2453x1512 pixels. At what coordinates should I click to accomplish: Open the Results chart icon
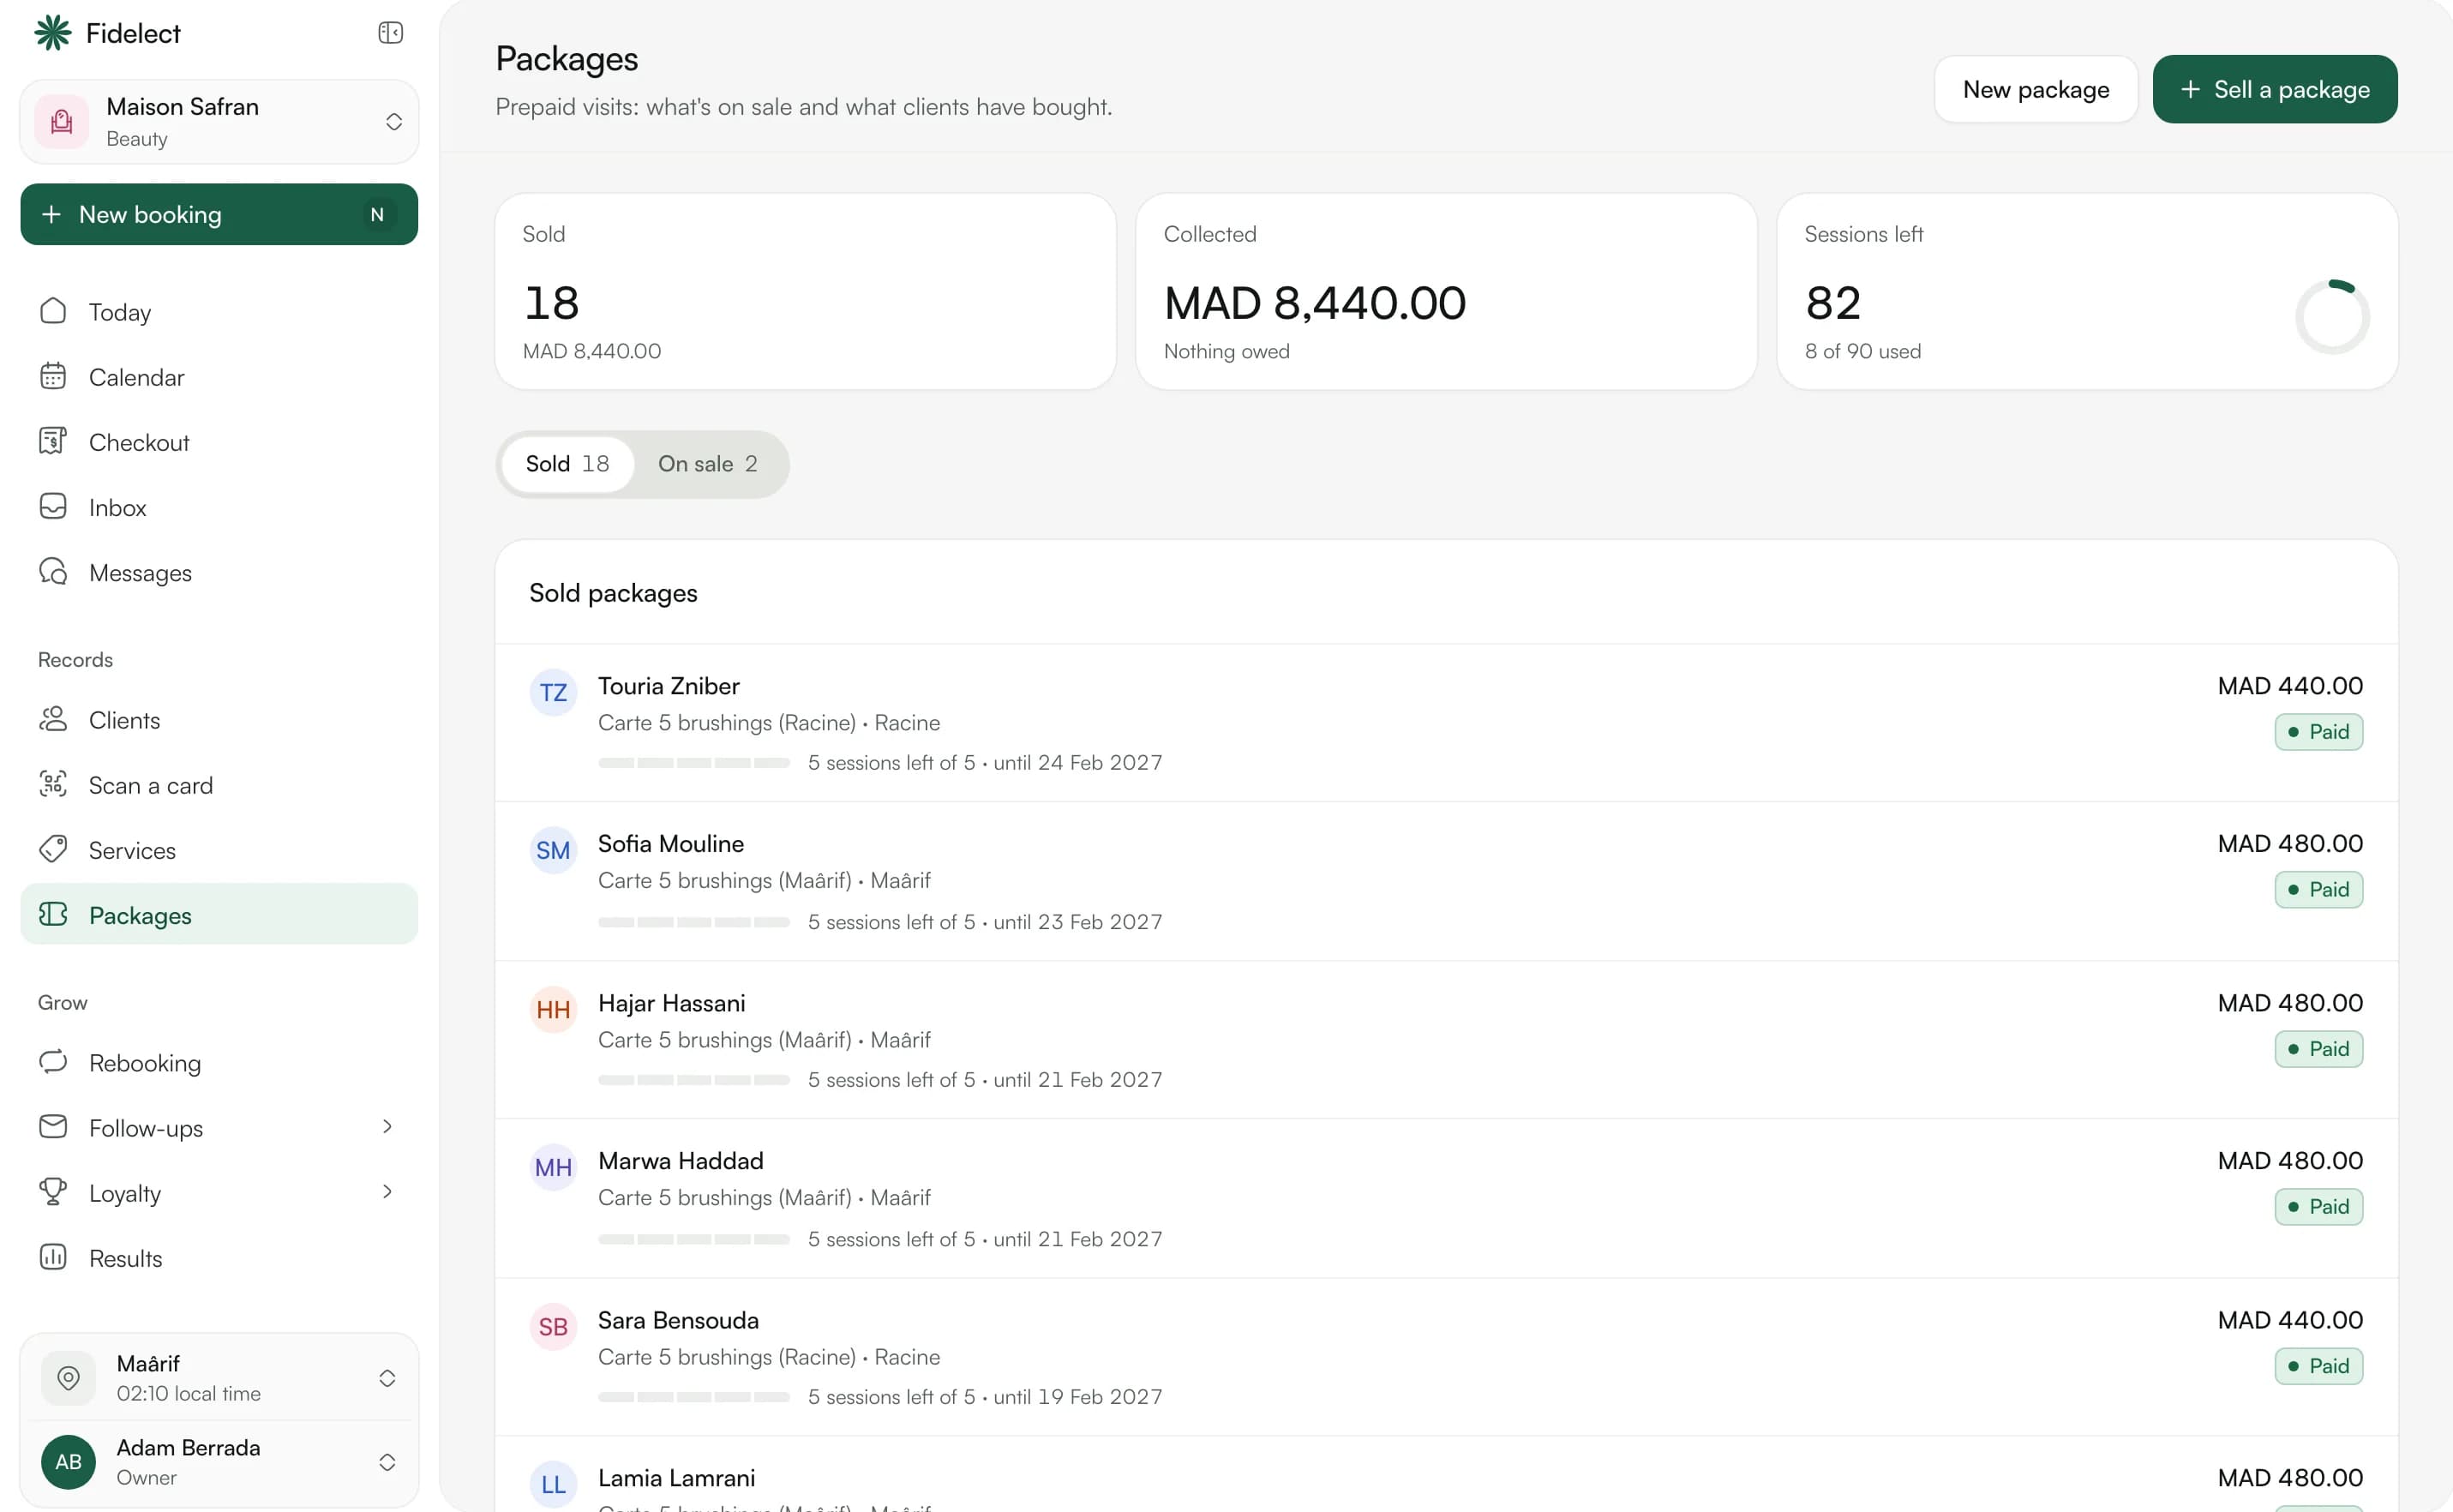[x=53, y=1257]
